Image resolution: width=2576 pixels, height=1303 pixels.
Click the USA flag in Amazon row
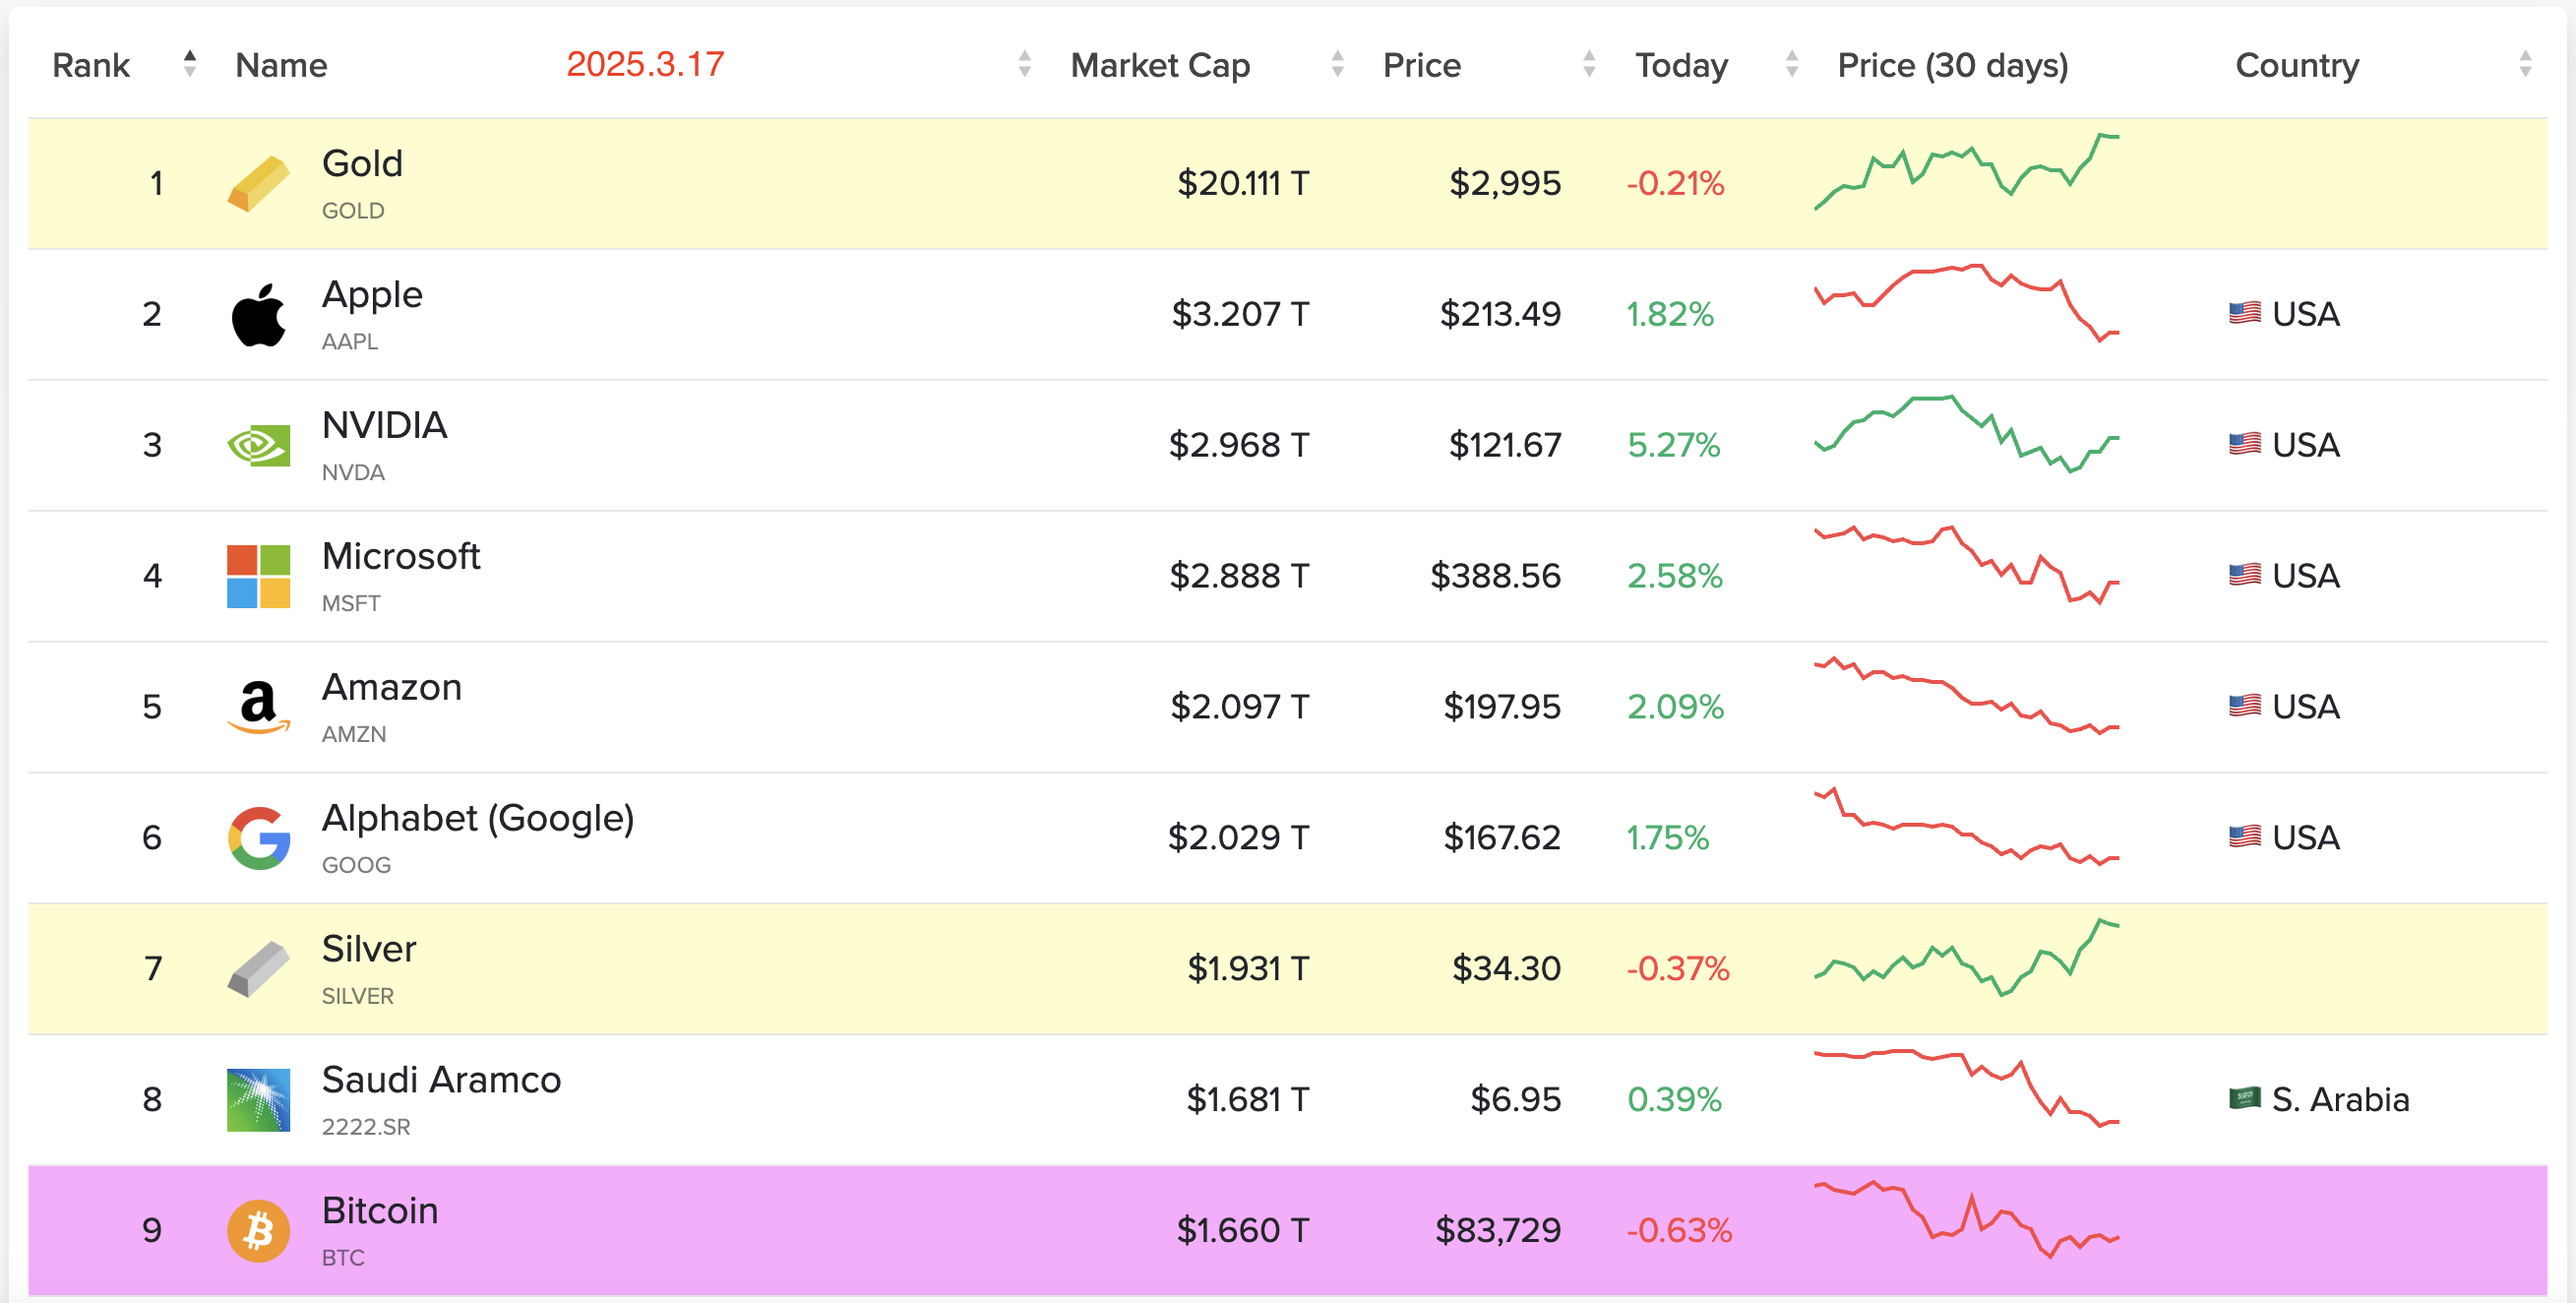tap(2244, 706)
